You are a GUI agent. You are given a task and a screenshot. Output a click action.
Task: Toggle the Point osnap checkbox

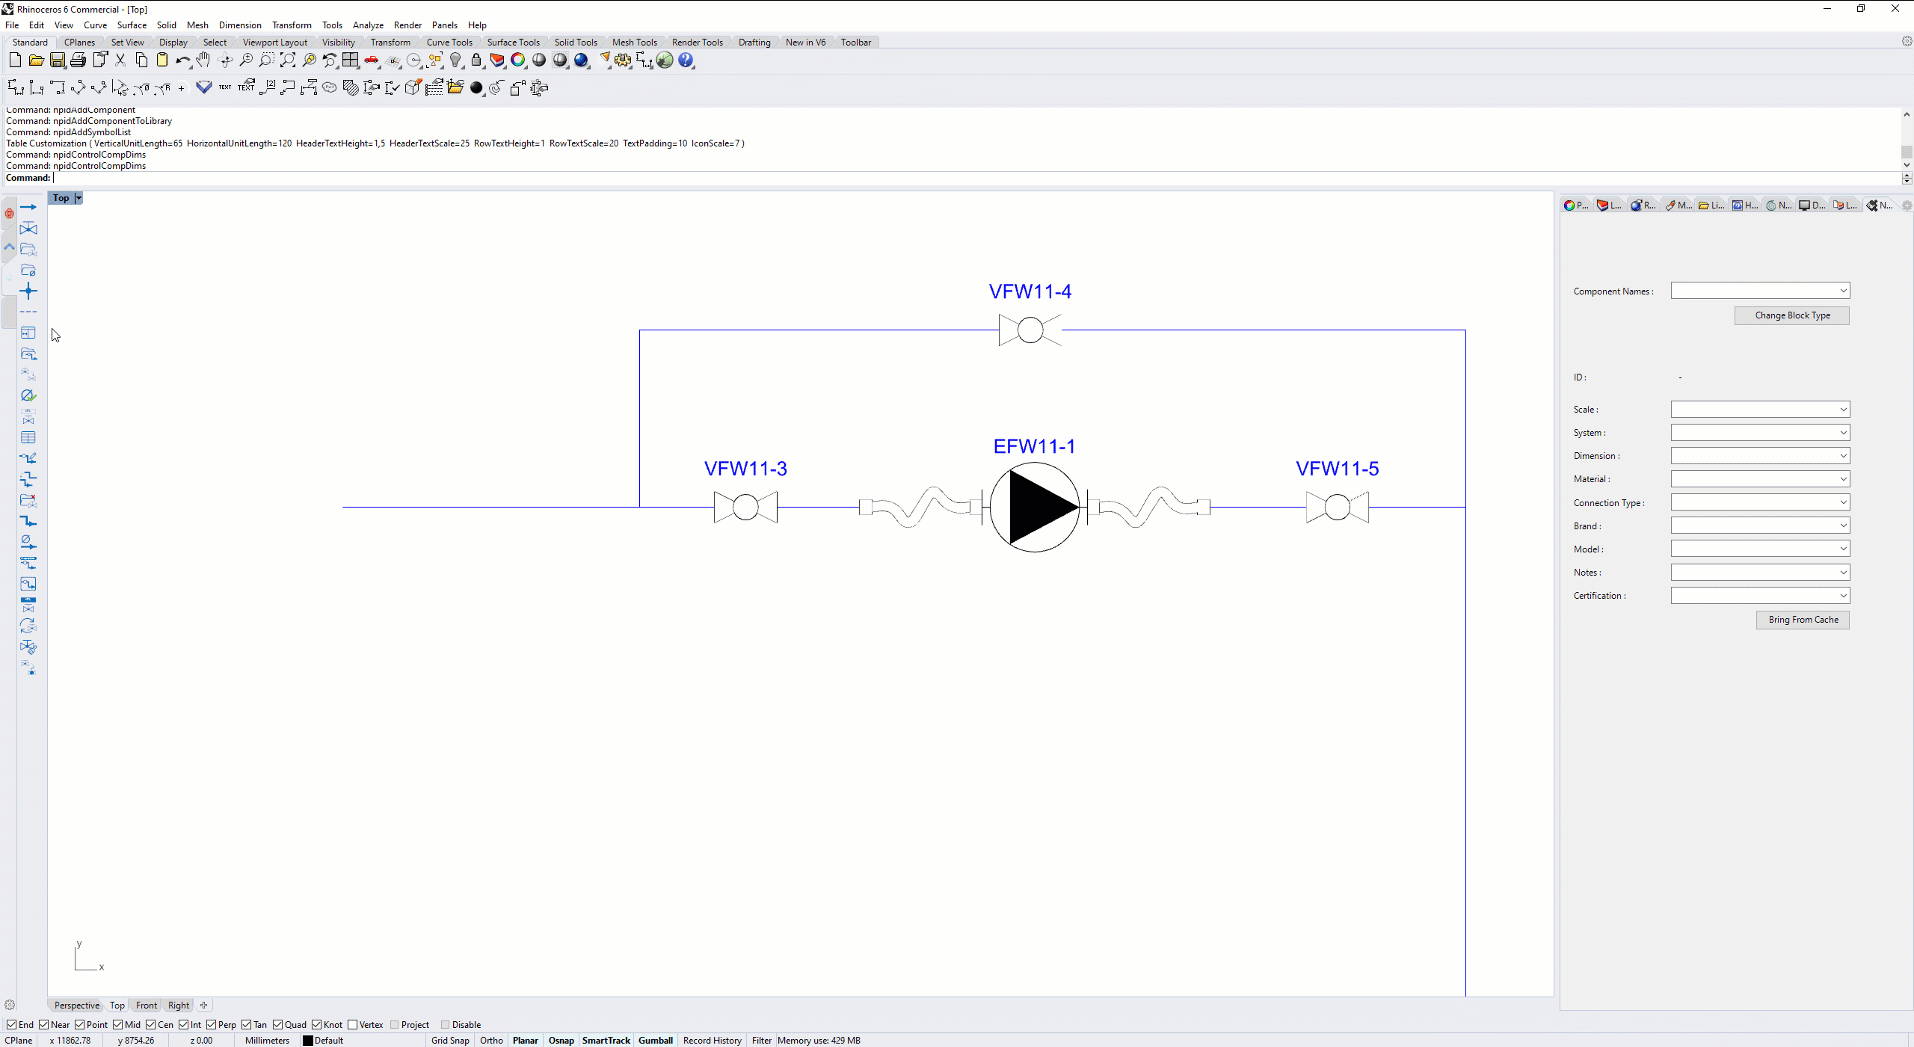click(x=81, y=1024)
